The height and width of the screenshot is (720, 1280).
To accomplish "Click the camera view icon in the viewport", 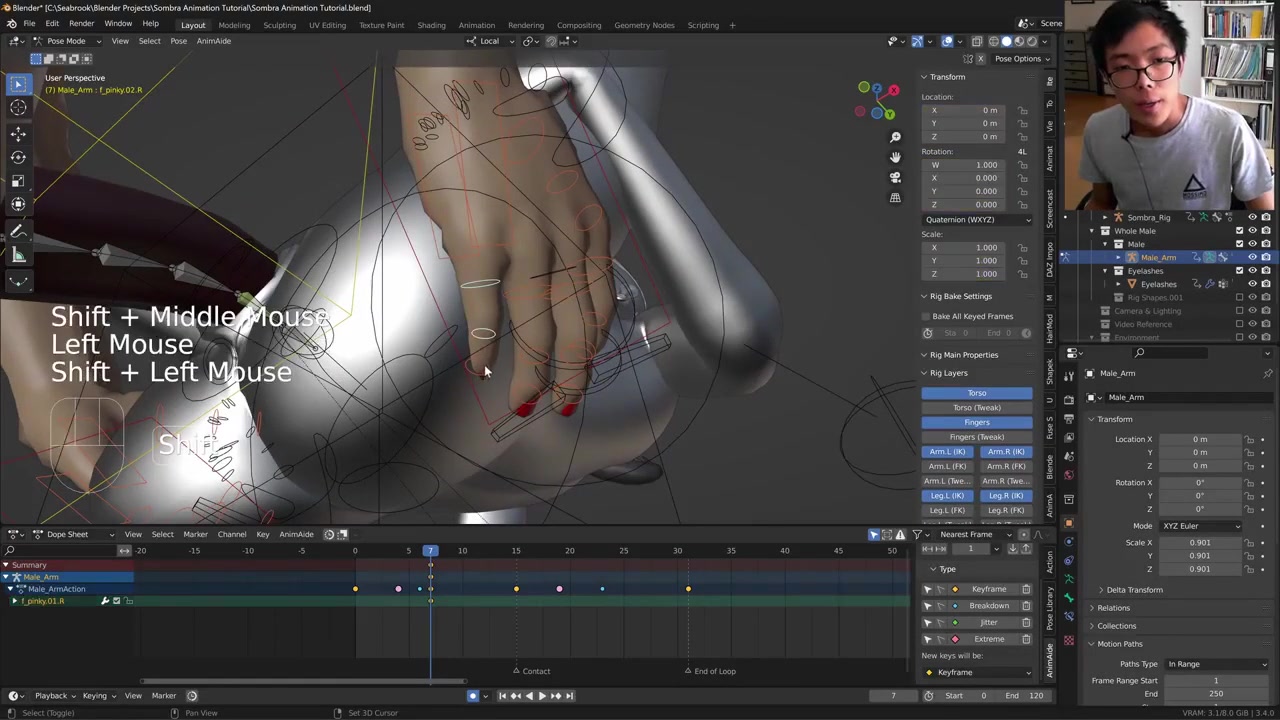I will (895, 177).
